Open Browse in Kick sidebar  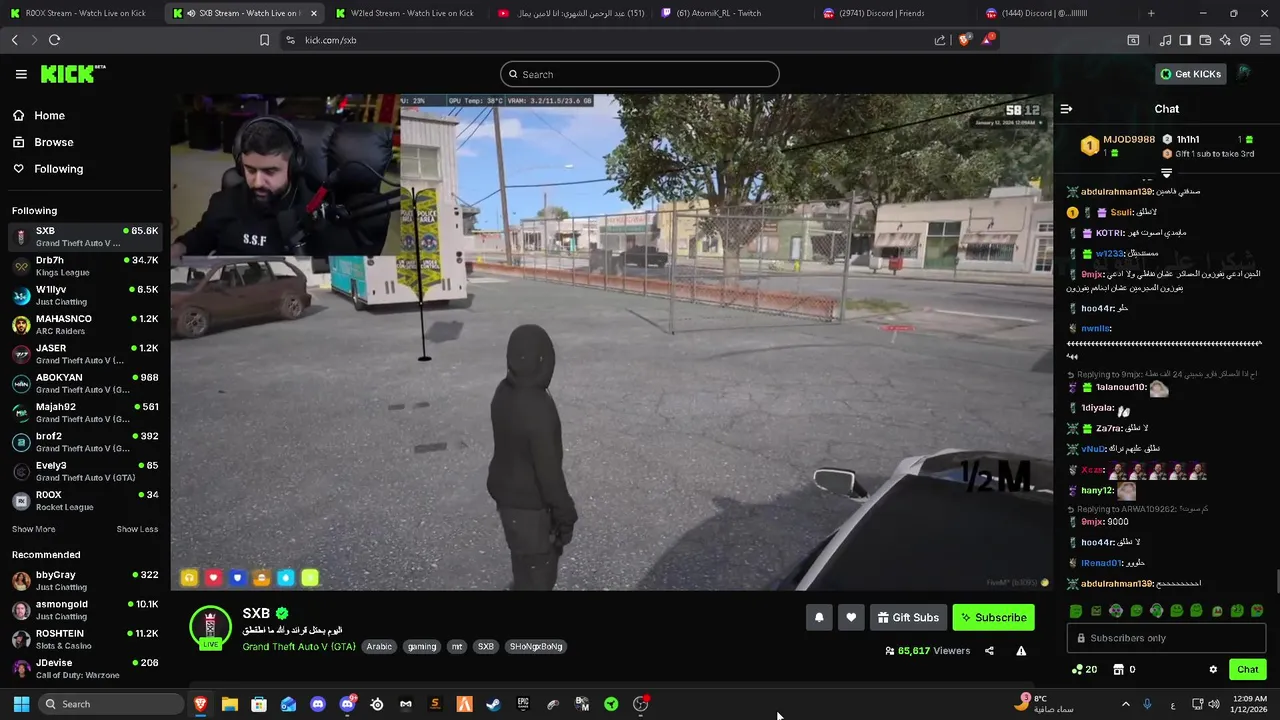coord(43,142)
